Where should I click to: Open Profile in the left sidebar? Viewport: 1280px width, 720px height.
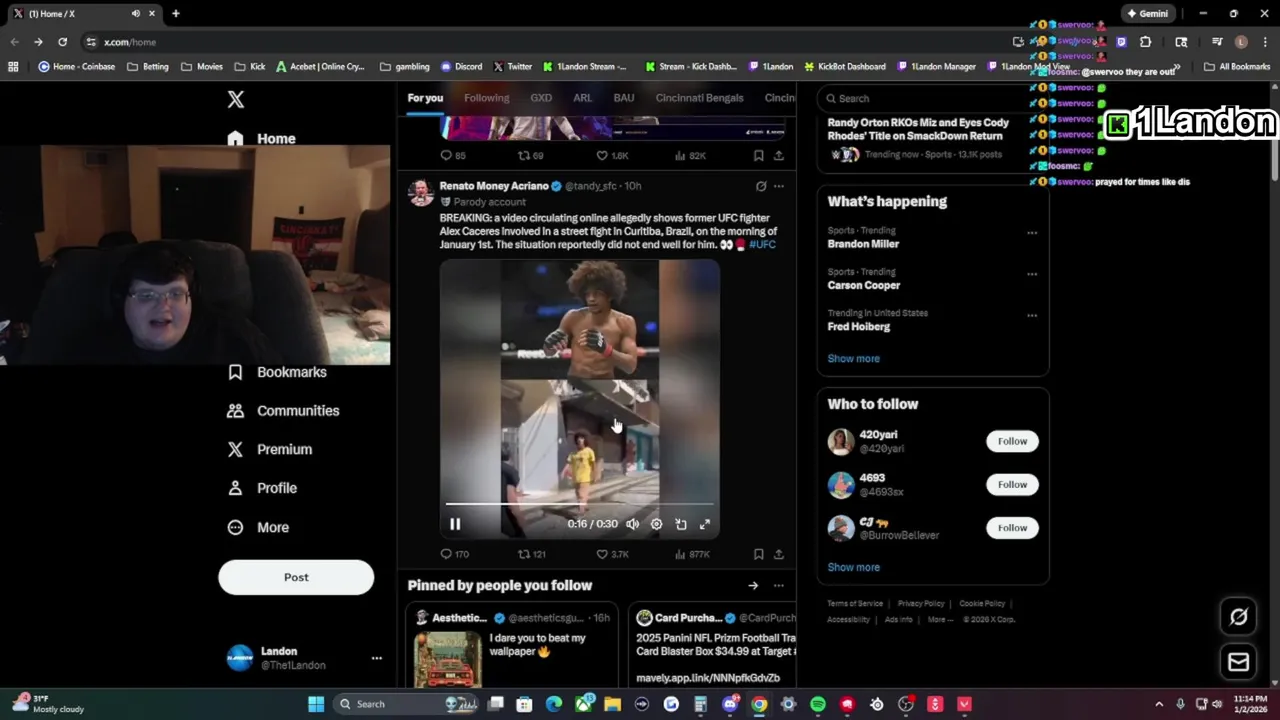tap(262, 488)
